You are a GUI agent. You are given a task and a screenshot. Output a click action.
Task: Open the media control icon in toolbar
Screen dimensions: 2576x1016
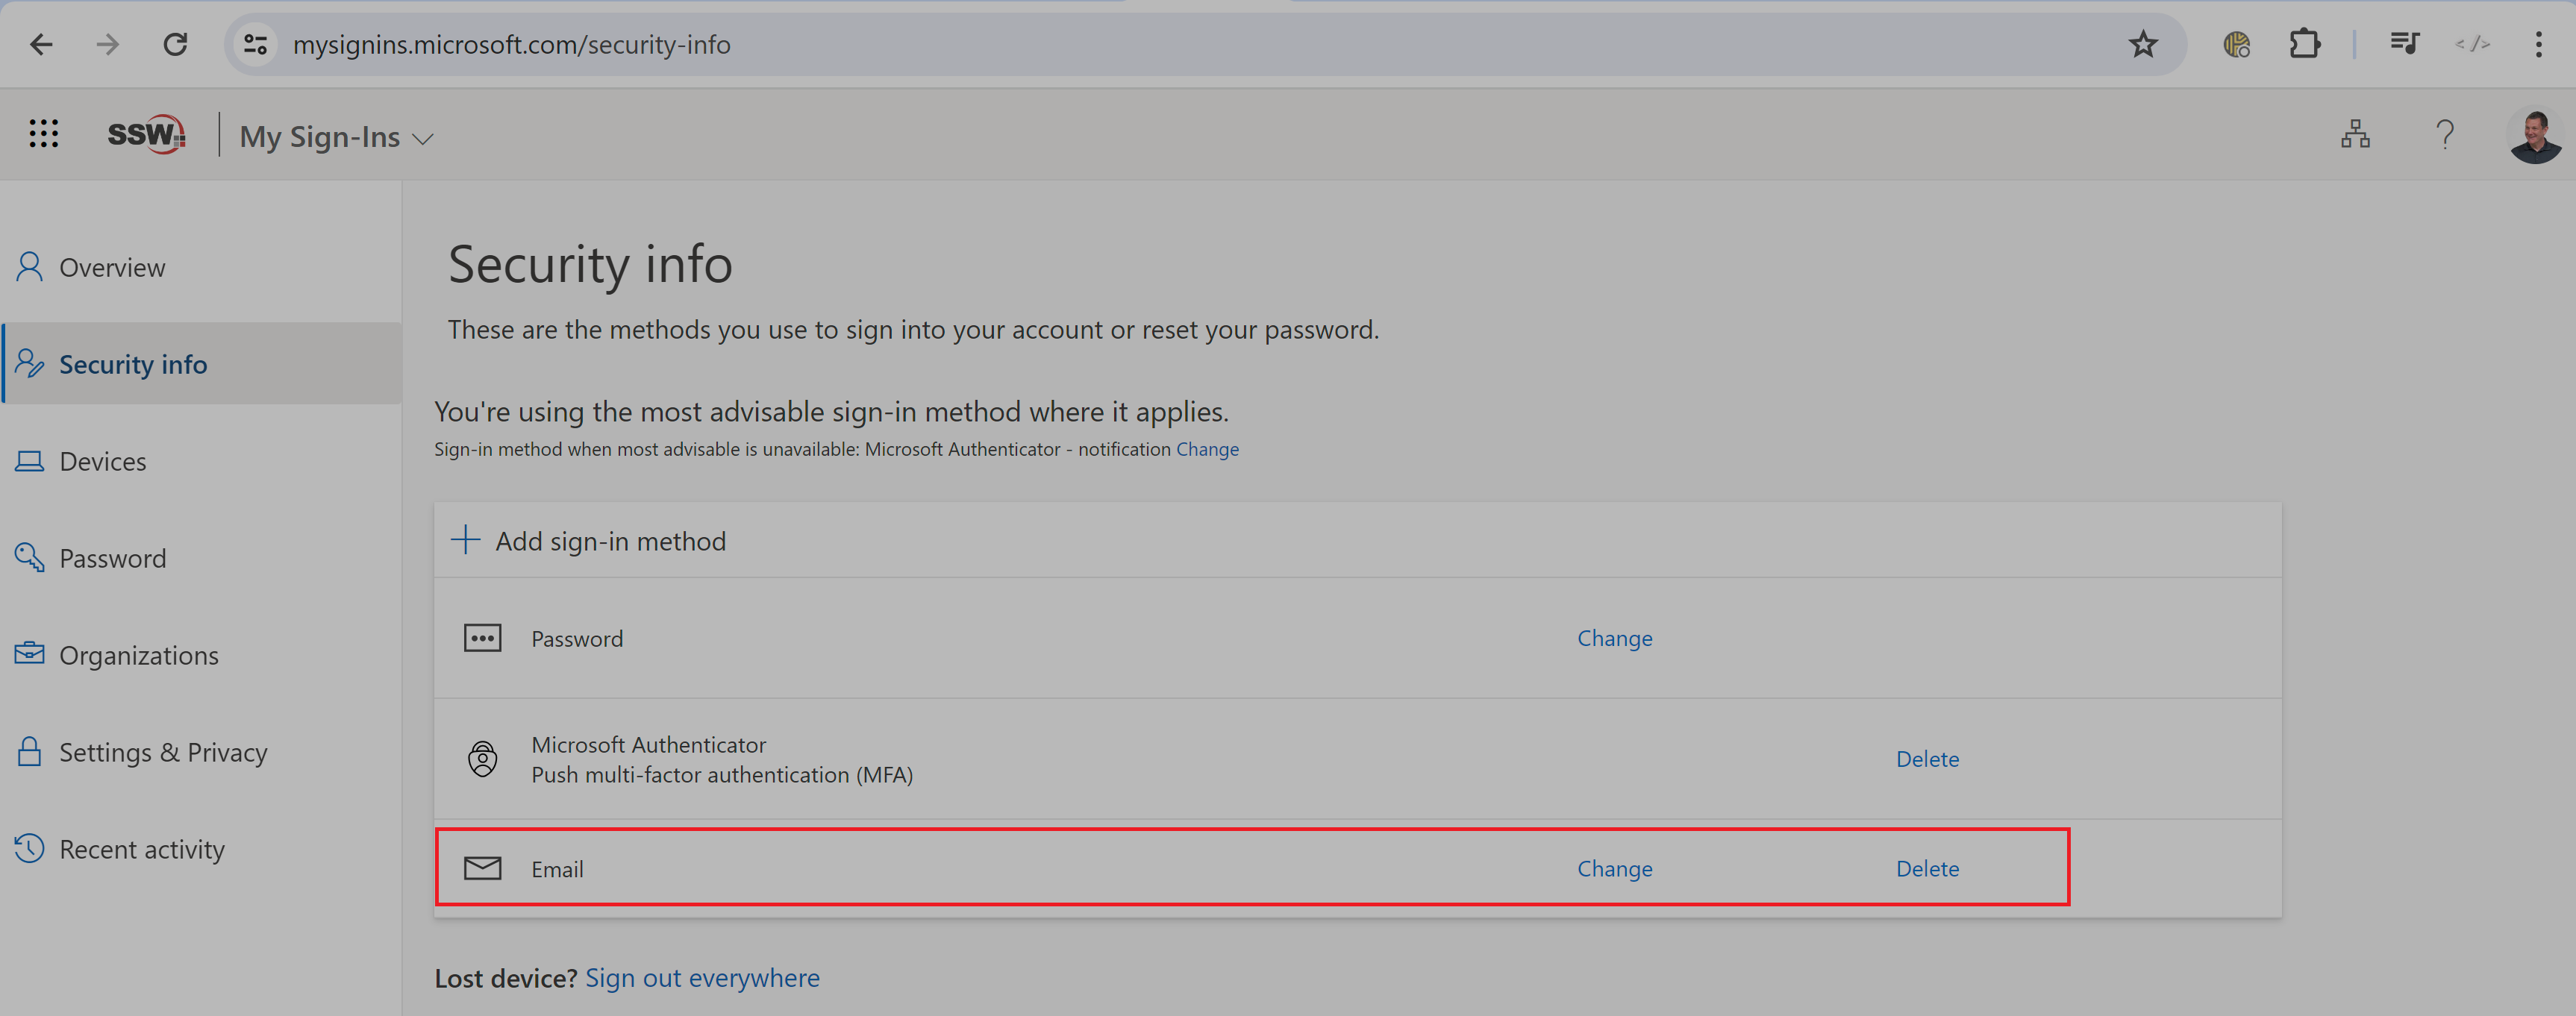(2404, 44)
